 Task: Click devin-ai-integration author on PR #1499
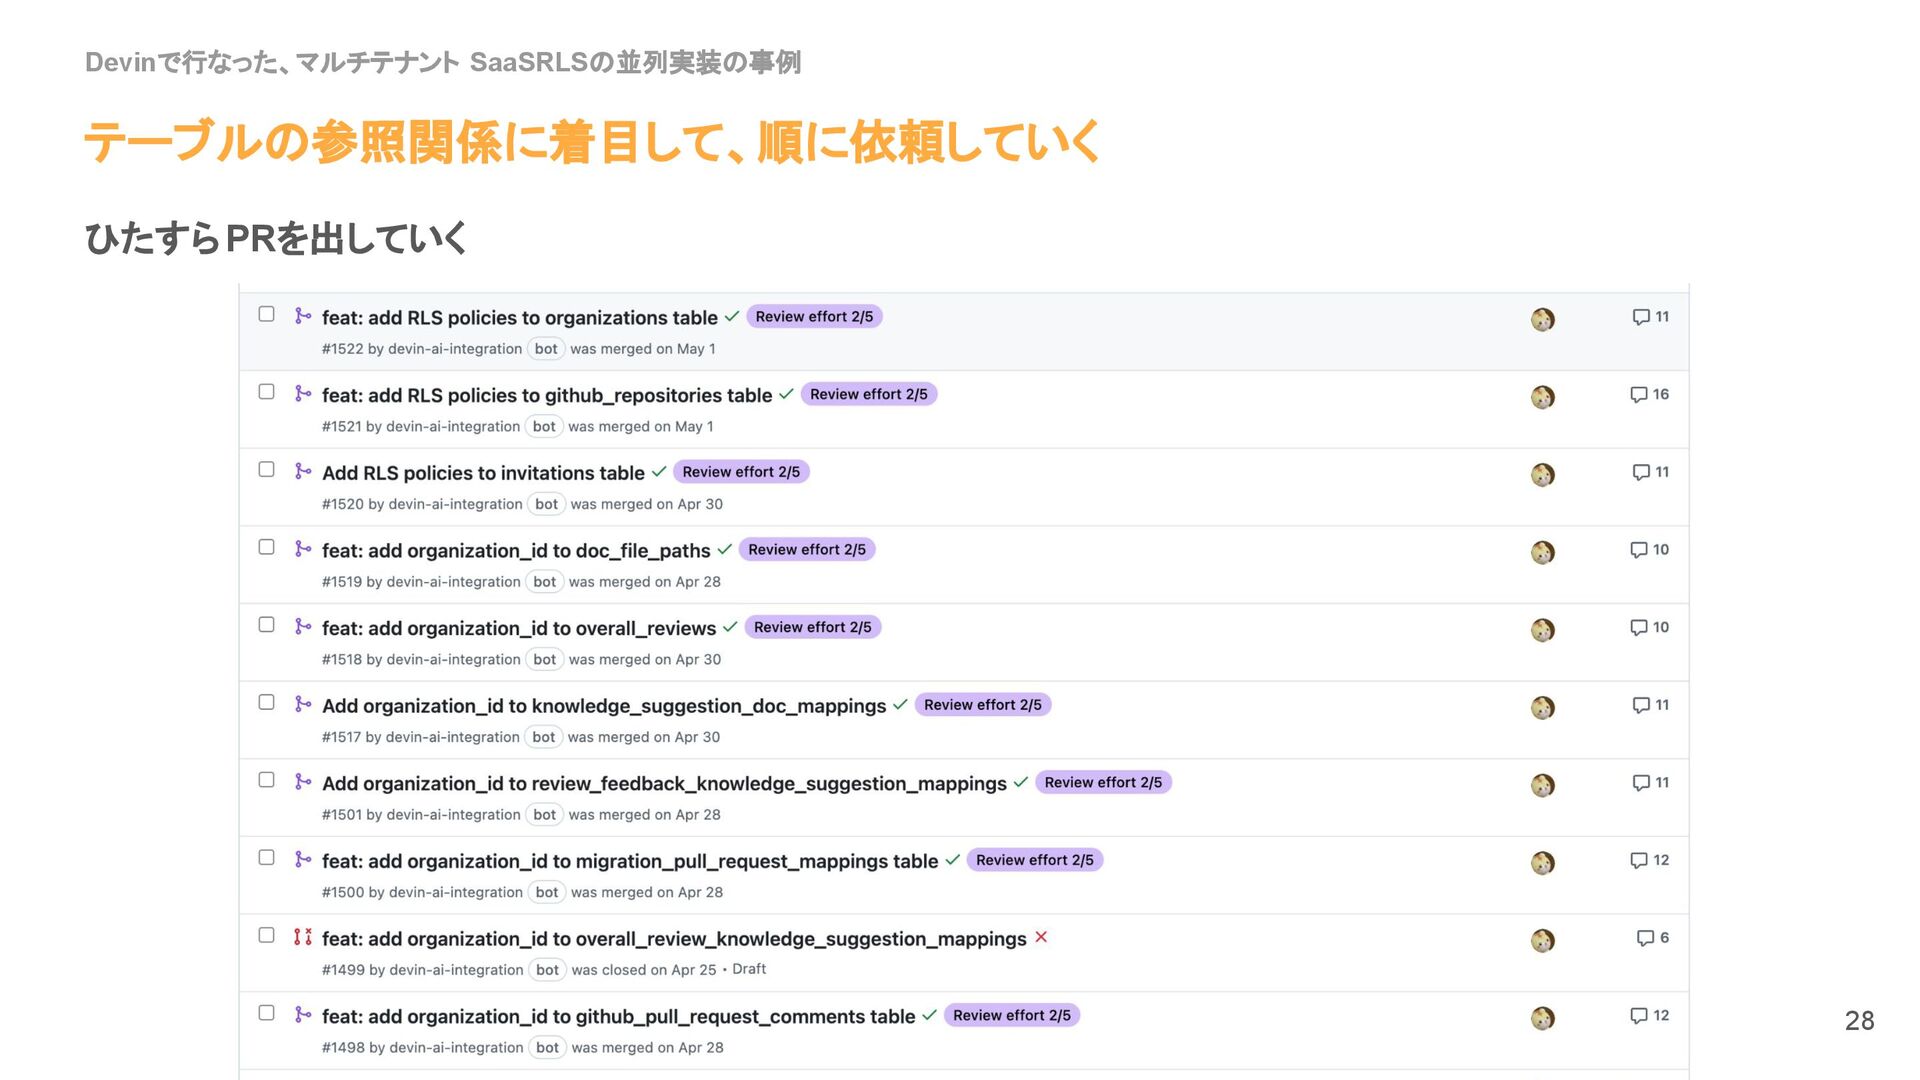pos(456,970)
